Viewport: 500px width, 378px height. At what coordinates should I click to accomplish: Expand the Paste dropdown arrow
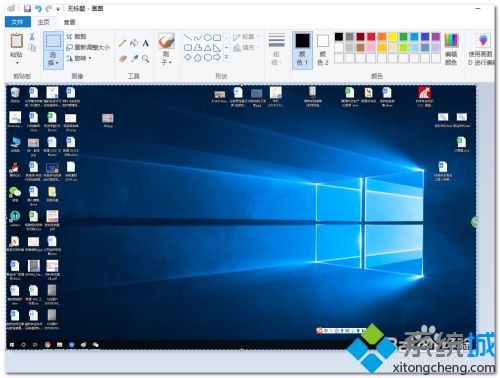pos(17,63)
